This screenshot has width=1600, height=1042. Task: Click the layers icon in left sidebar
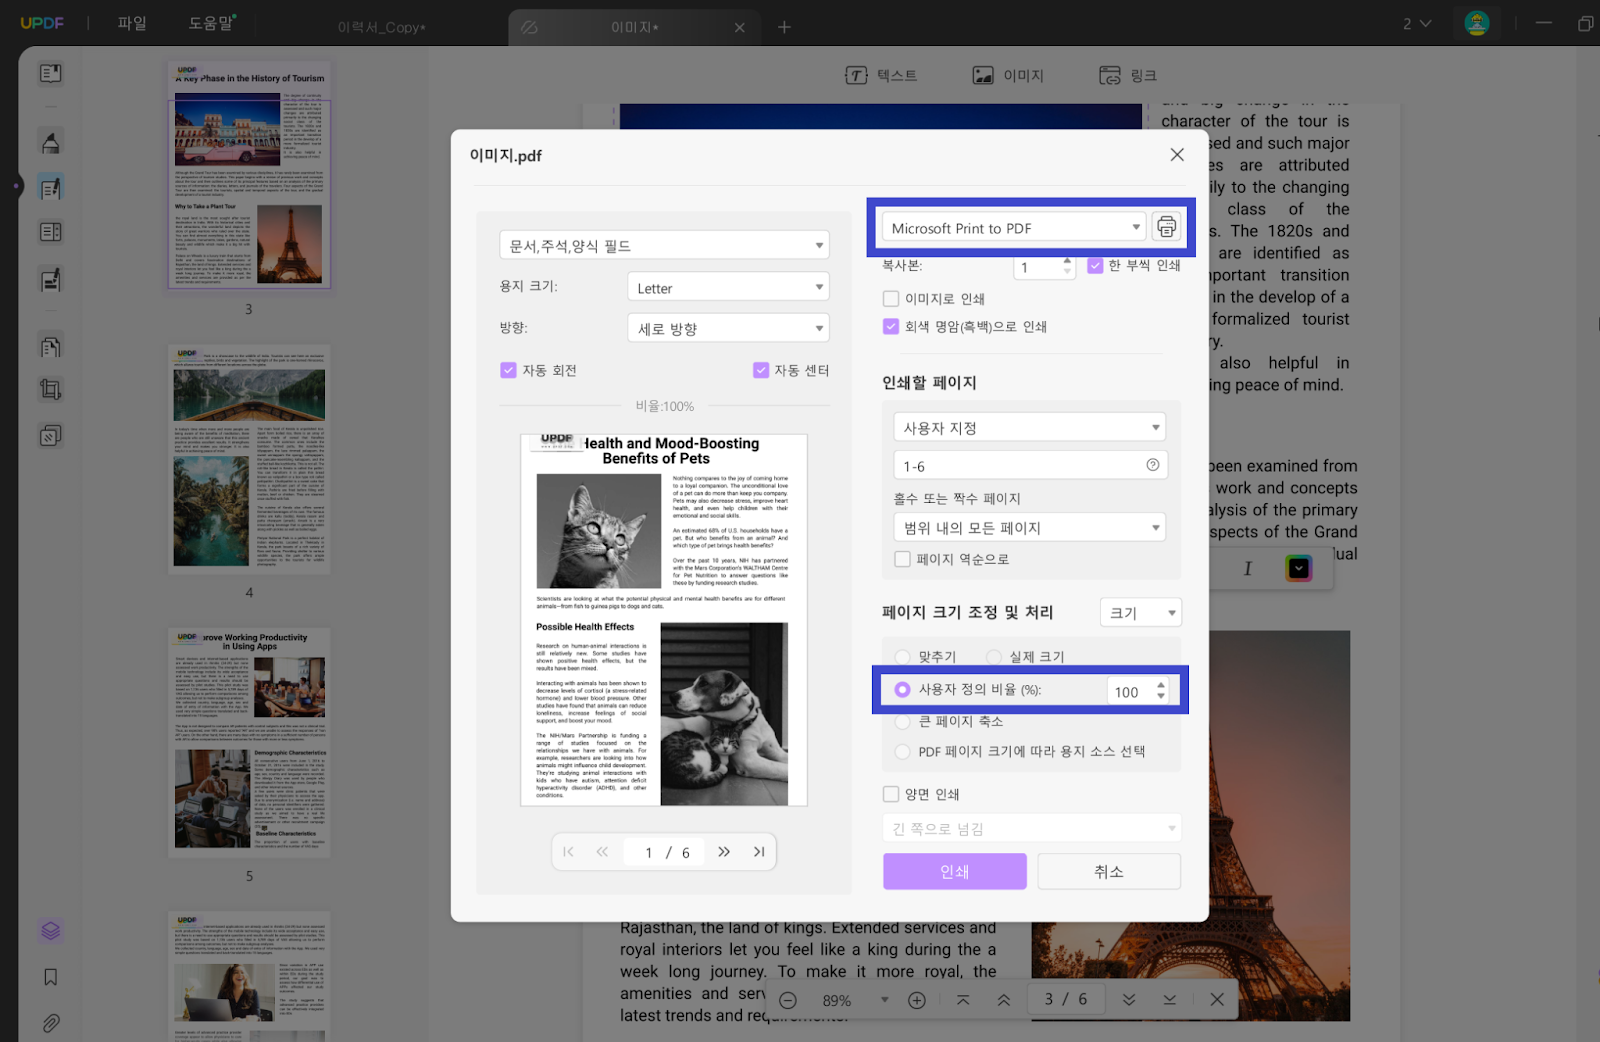point(50,931)
